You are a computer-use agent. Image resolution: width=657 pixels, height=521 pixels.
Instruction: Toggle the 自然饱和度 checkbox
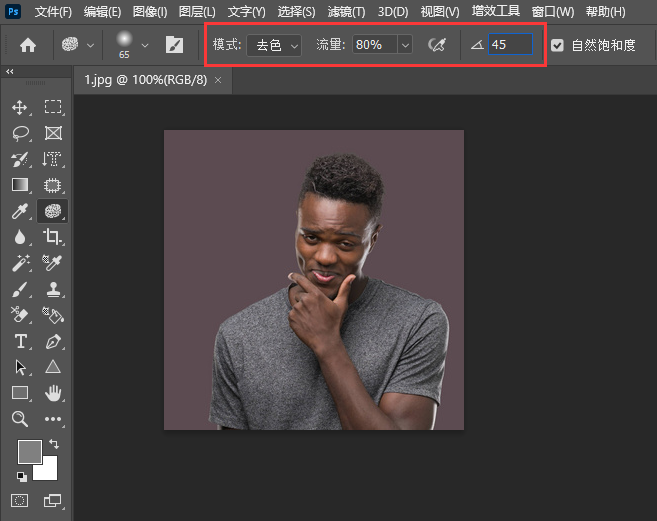click(557, 45)
